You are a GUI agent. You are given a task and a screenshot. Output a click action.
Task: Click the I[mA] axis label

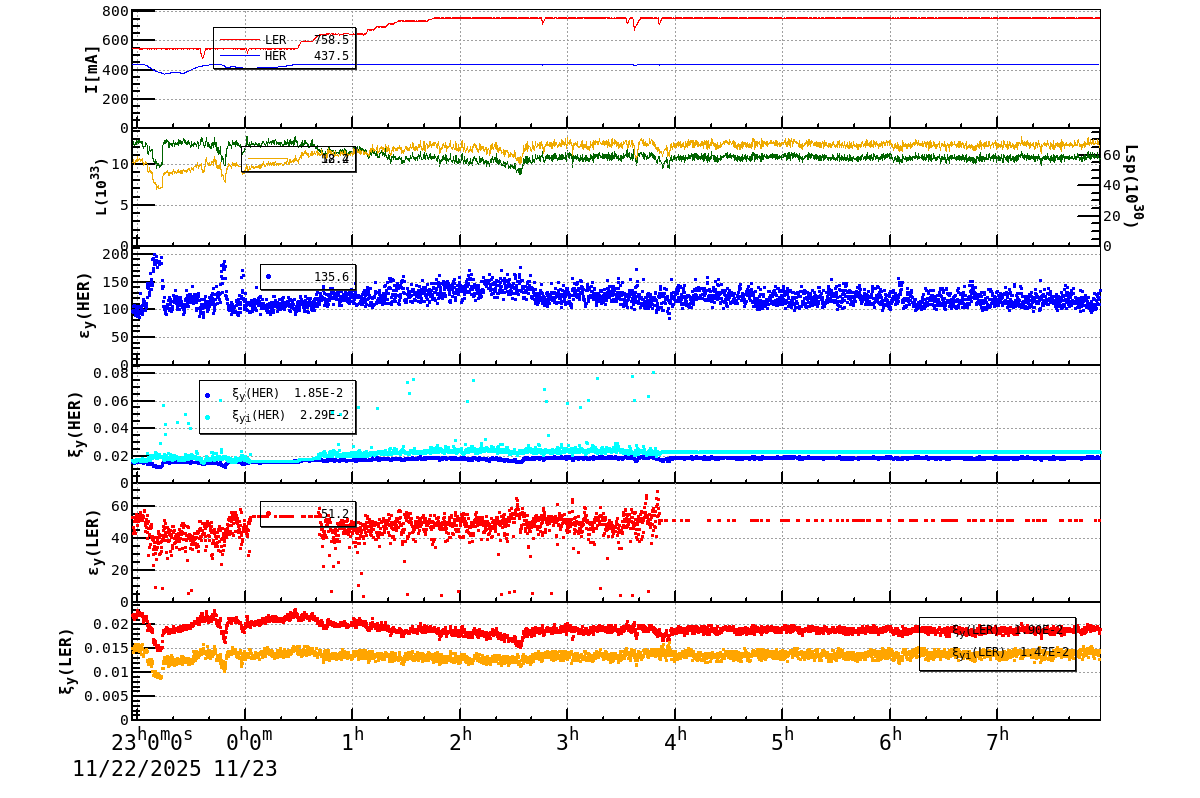click(92, 69)
